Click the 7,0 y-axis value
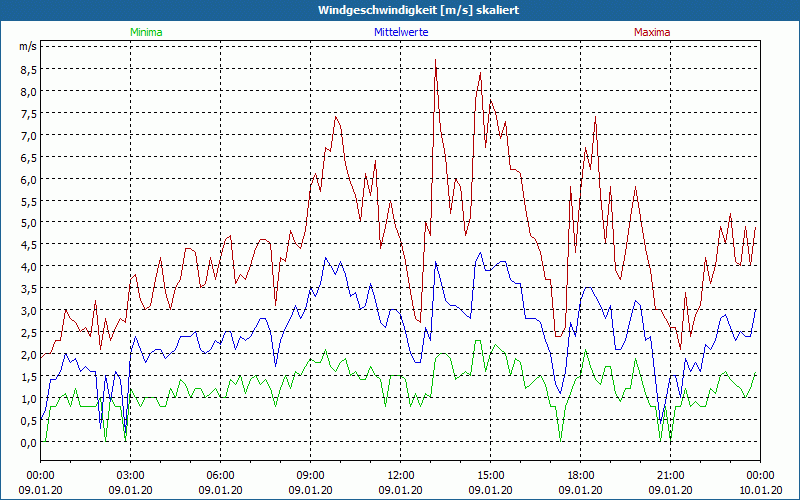The width and height of the screenshot is (800, 500). pos(28,136)
